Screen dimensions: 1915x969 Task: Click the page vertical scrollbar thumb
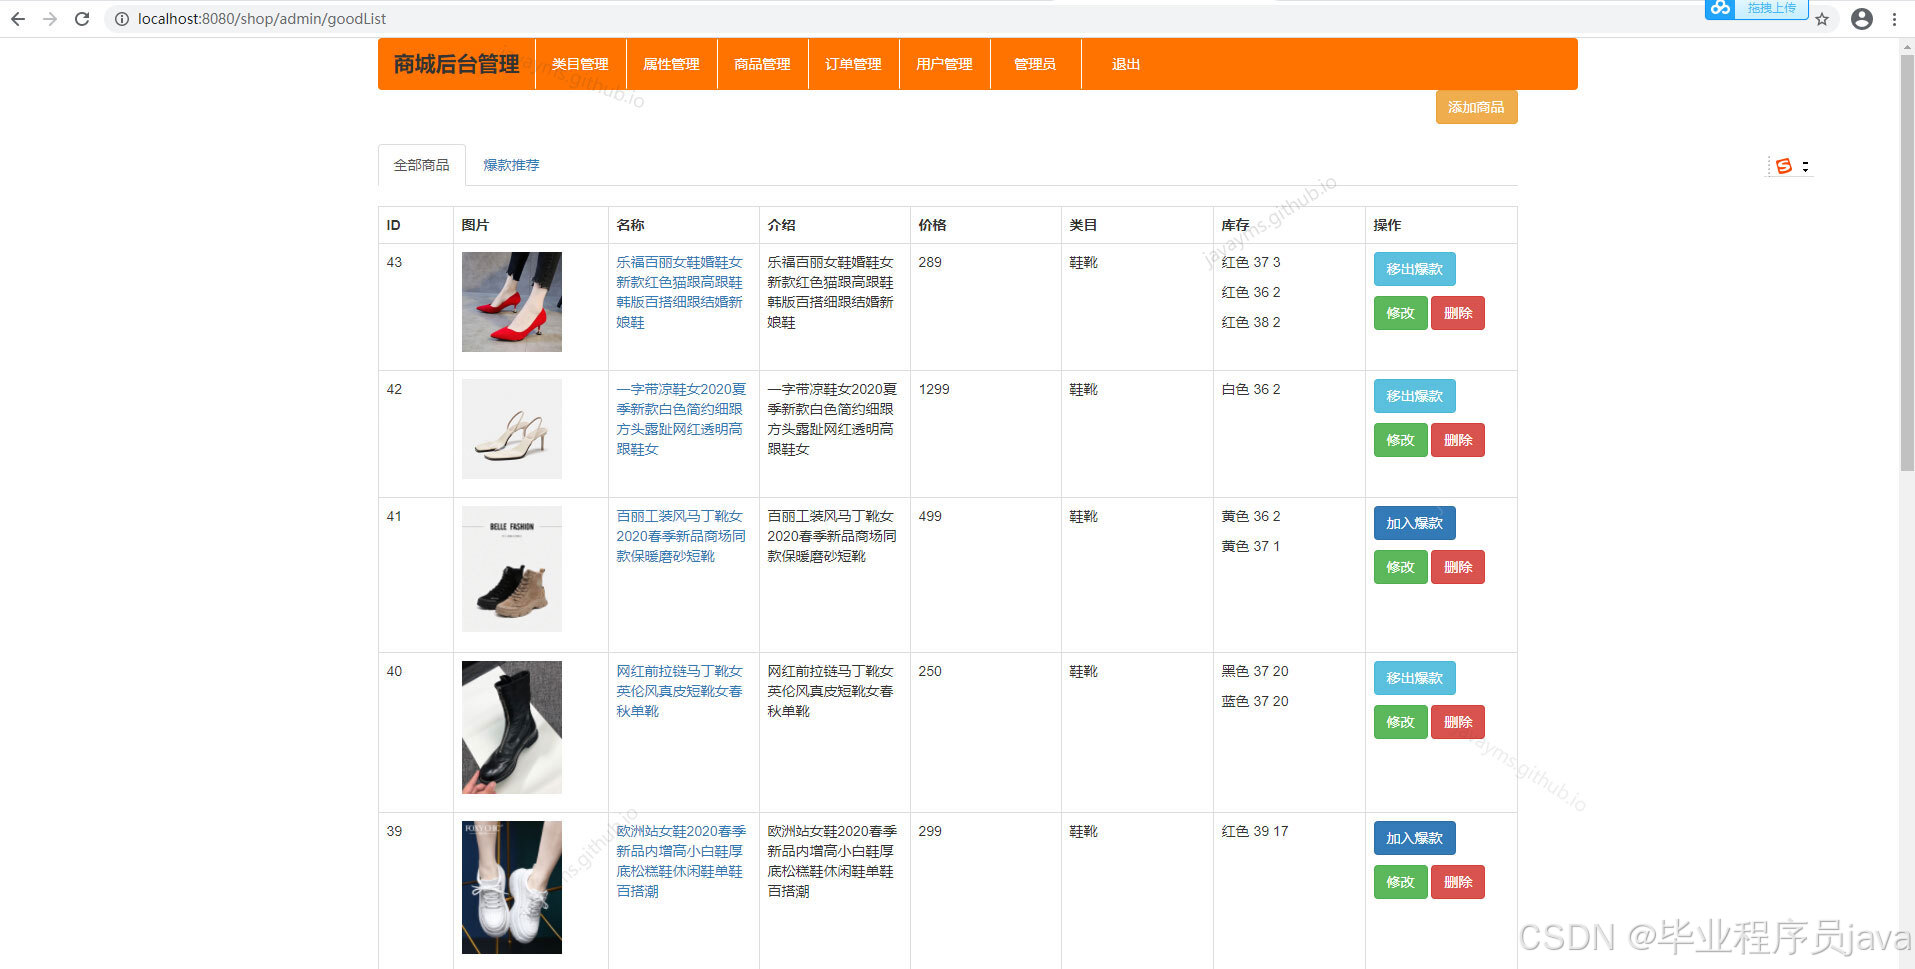(x=1907, y=262)
